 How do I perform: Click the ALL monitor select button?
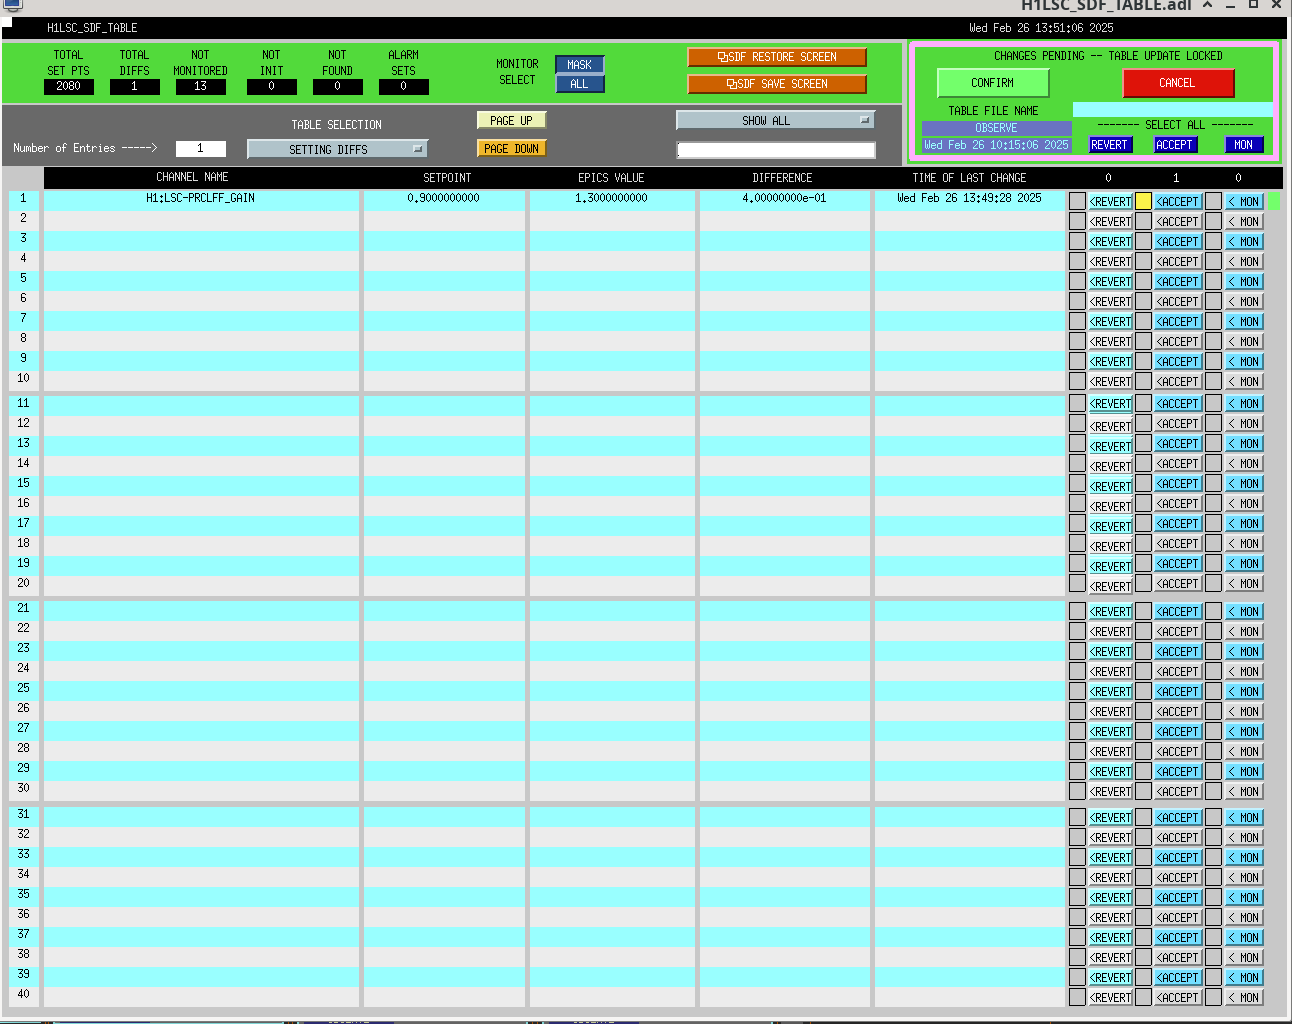pyautogui.click(x=580, y=84)
